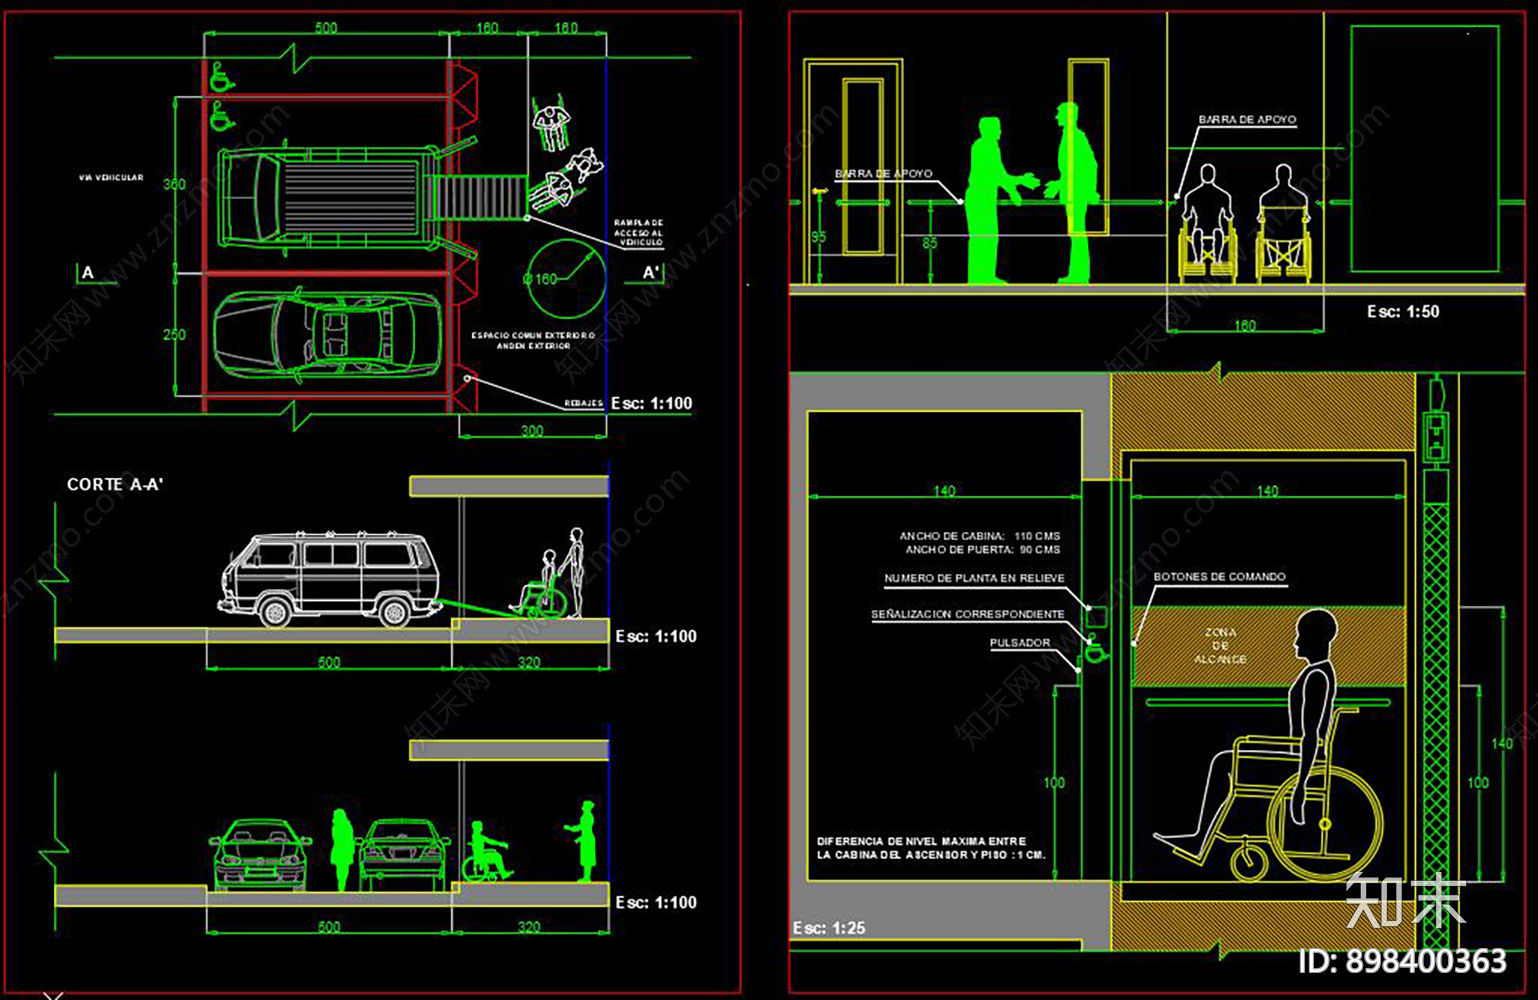Screen dimensions: 1538x1000
Task: Select BARRA DE APOYO label above wheelchair users
Action: 1247,119
